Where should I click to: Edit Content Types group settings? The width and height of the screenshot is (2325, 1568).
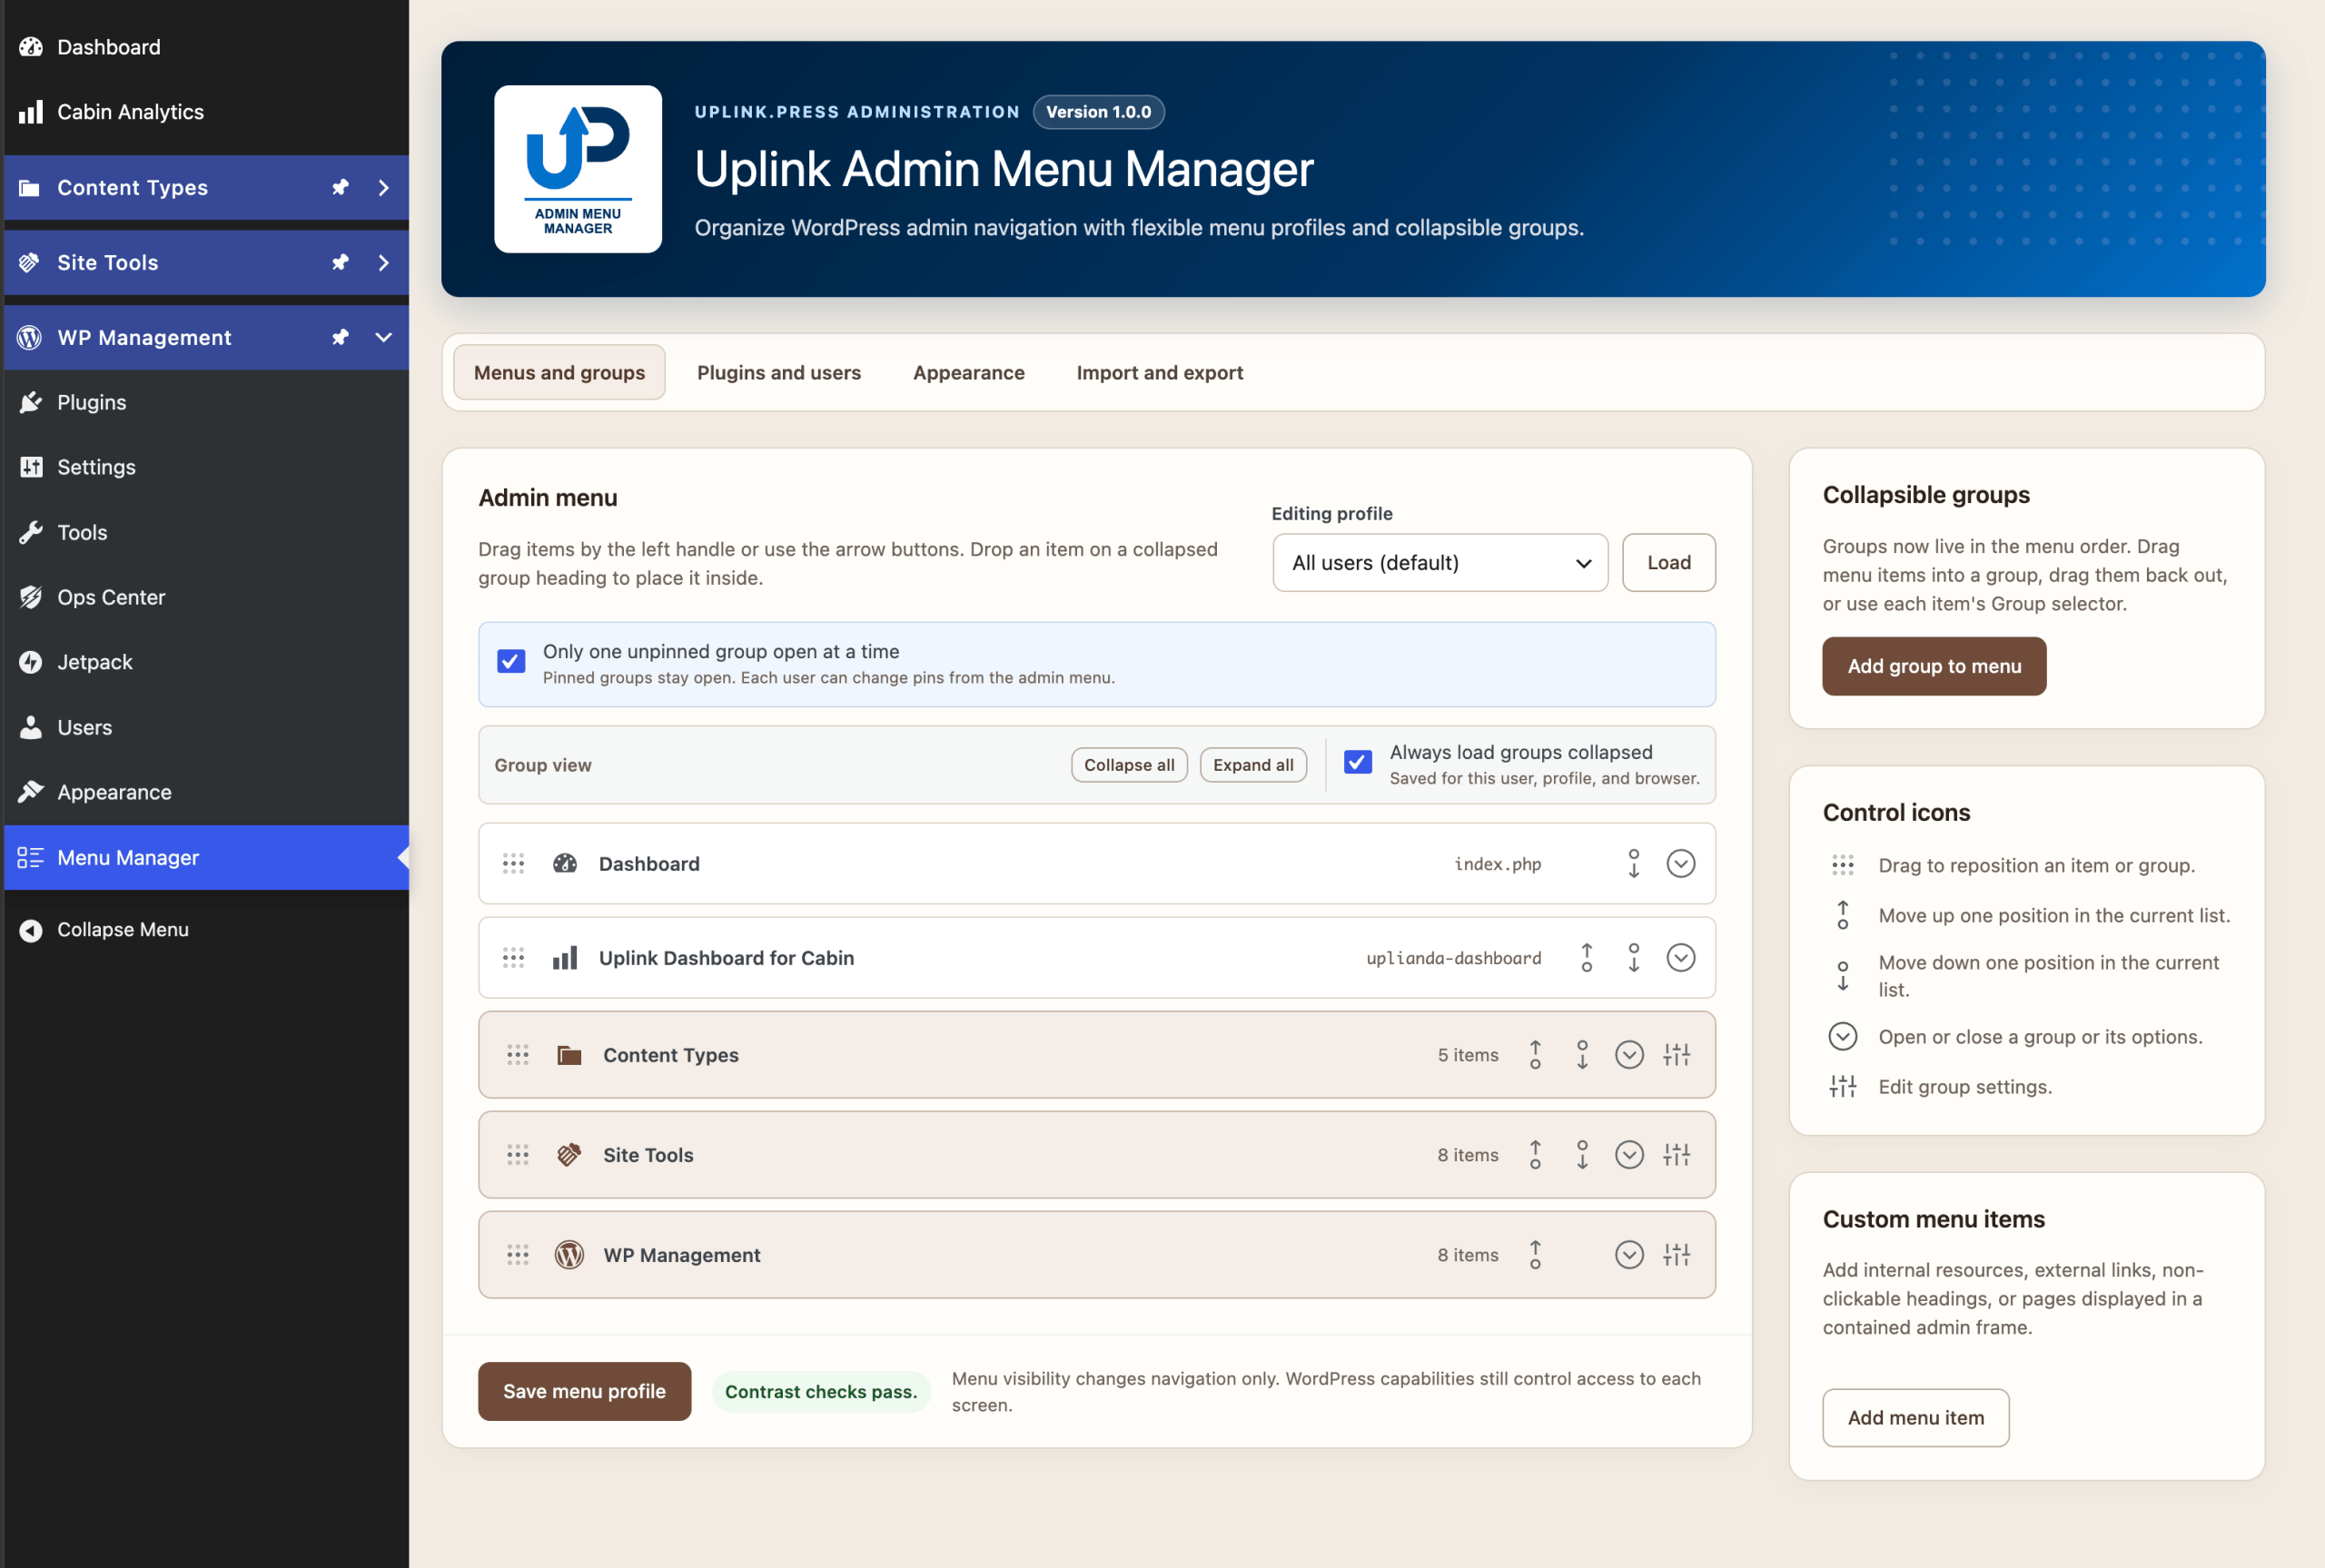[x=1677, y=1055]
